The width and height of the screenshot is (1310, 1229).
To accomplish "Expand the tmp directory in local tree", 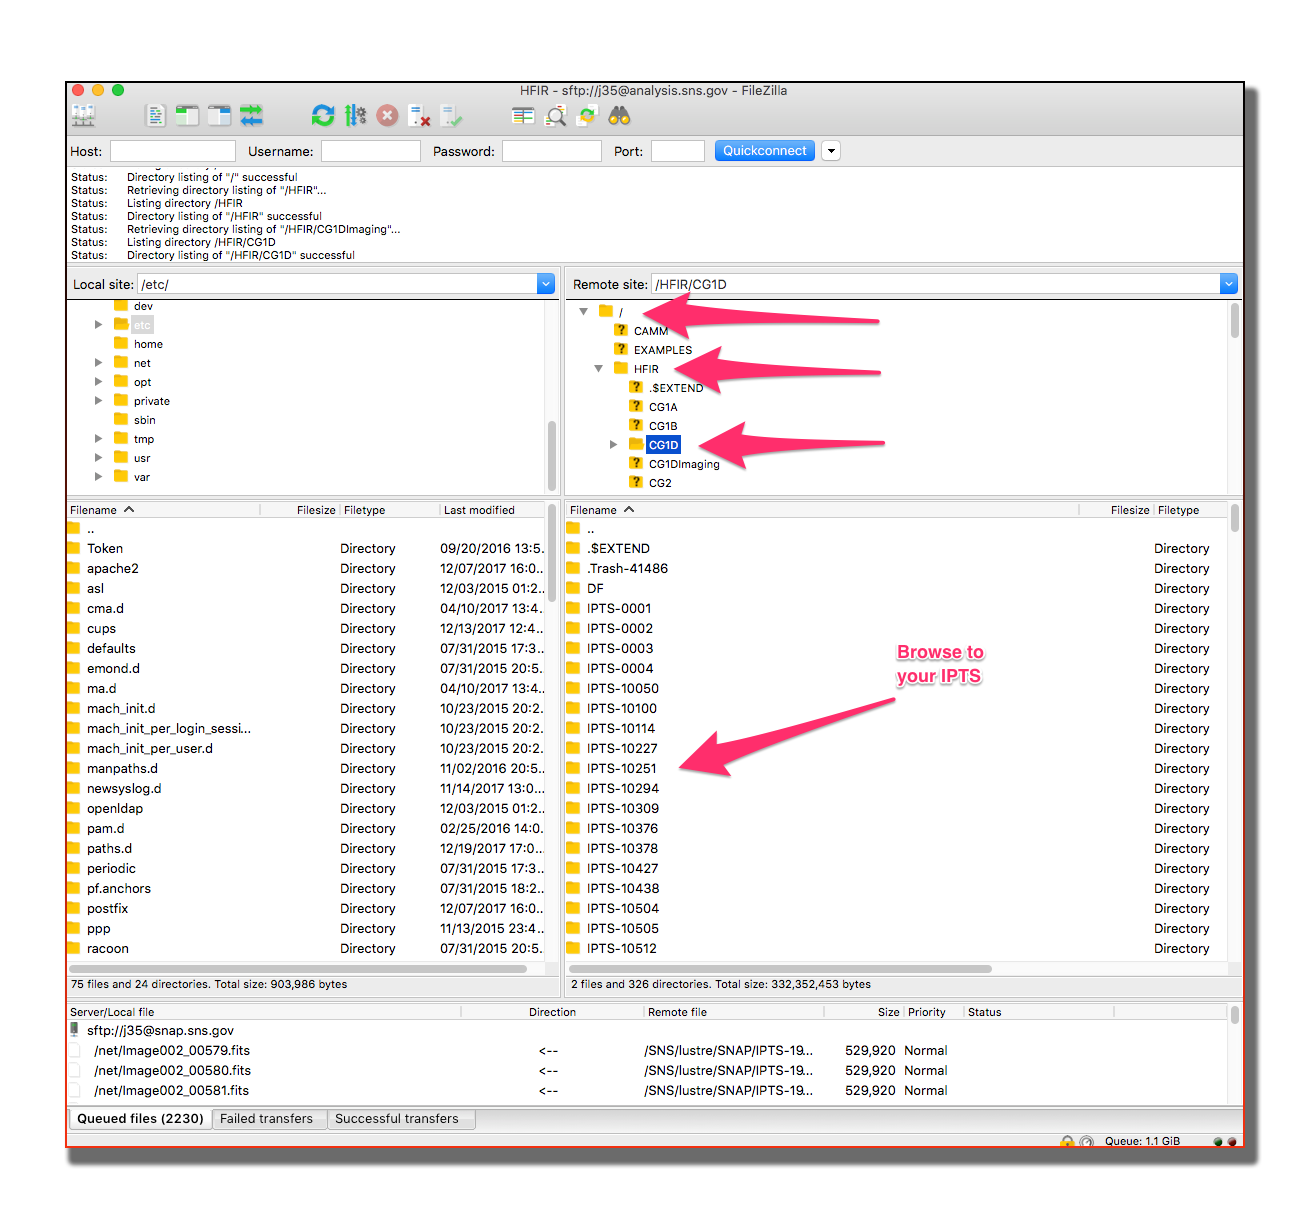I will point(98,438).
